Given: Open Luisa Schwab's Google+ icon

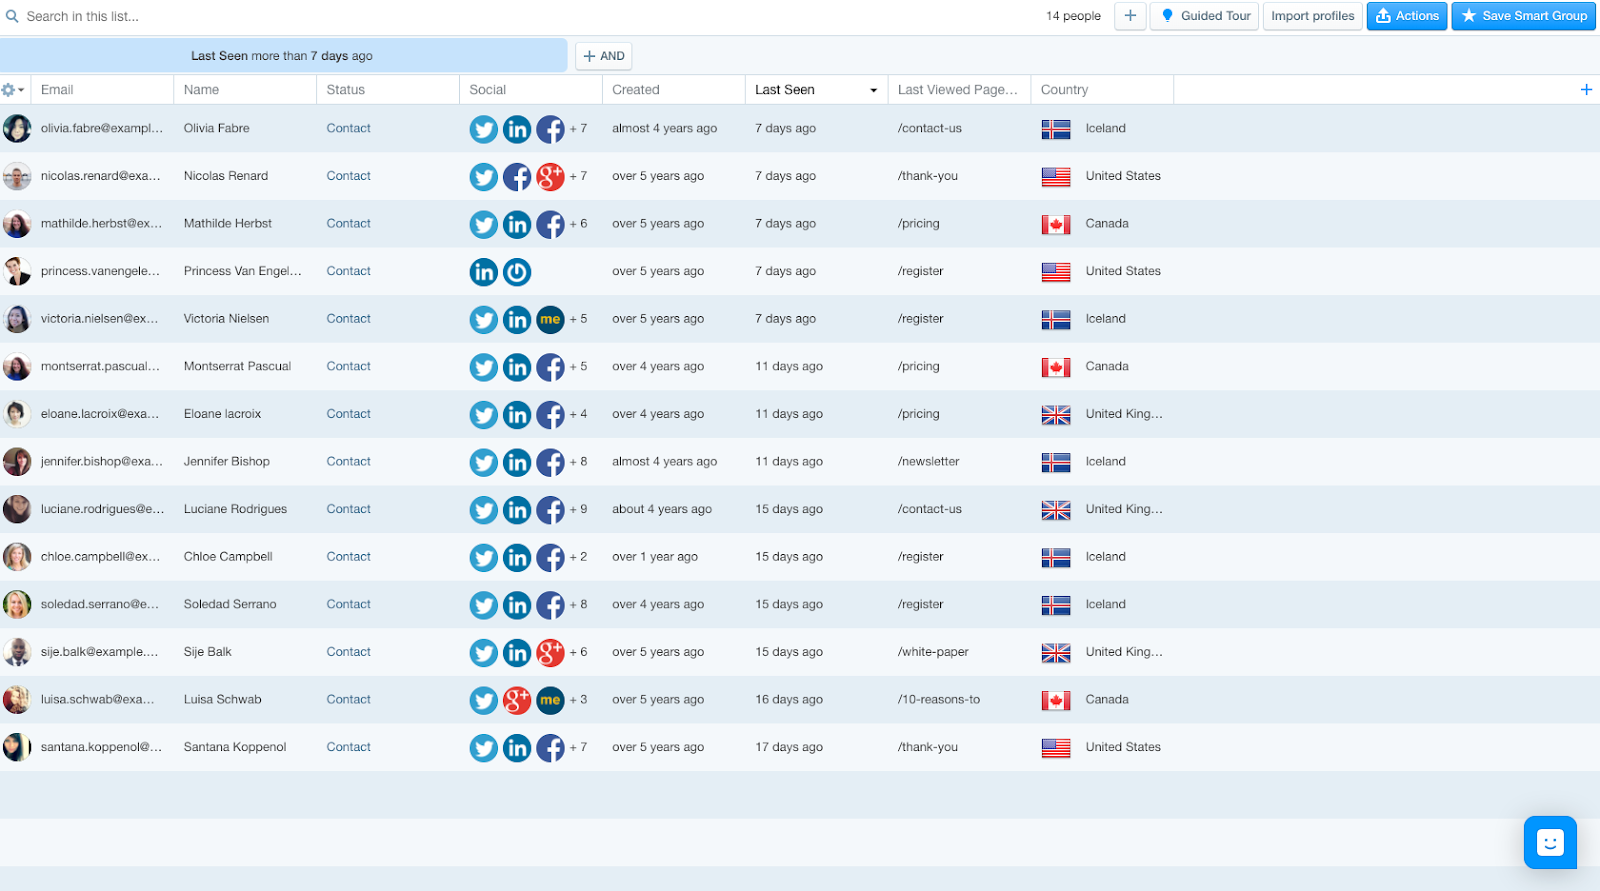Looking at the screenshot, I should coord(517,701).
